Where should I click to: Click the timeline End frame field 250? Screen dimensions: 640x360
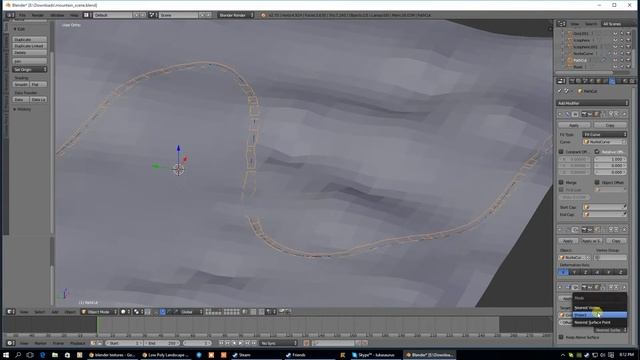coord(162,343)
